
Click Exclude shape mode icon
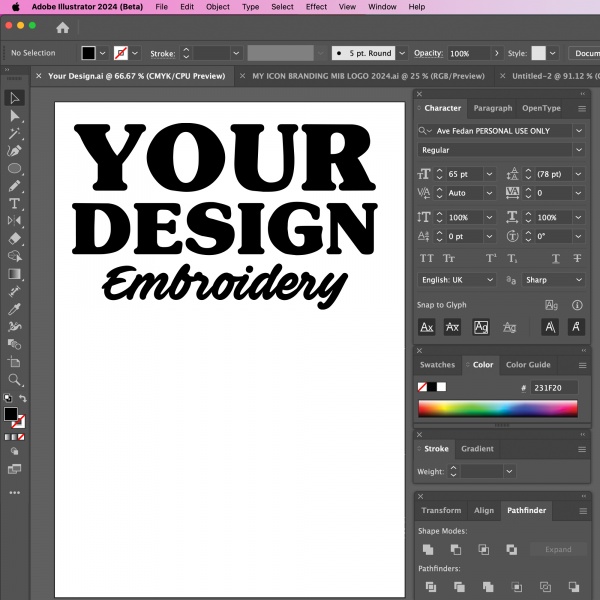point(512,549)
